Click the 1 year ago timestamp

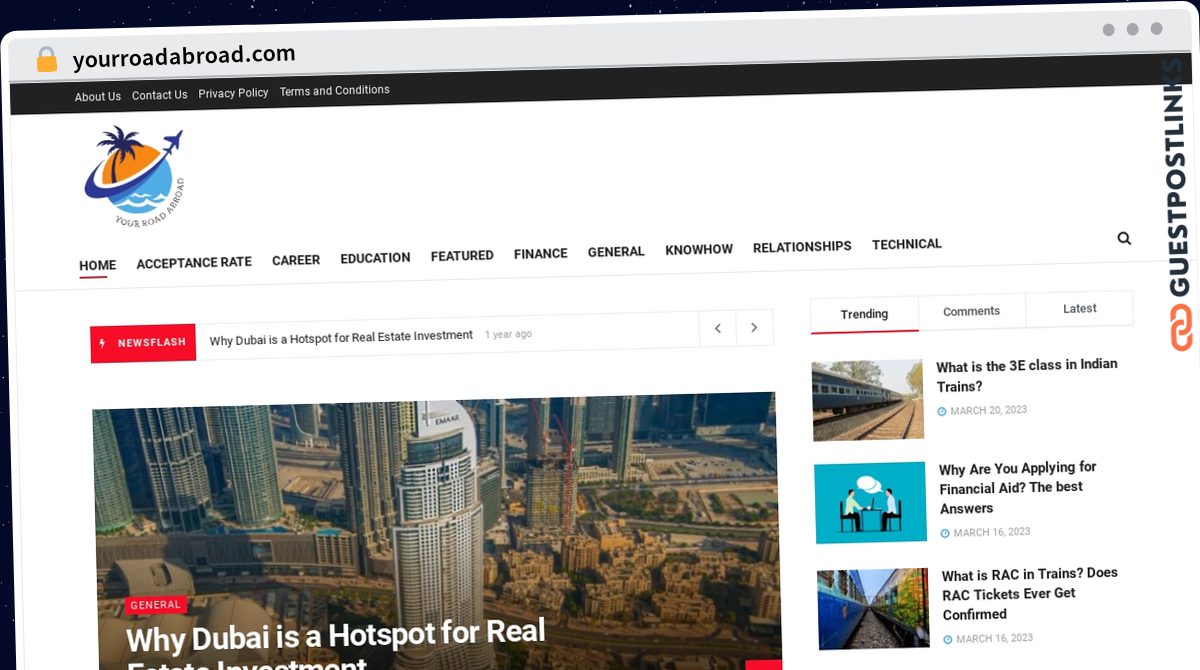[508, 334]
